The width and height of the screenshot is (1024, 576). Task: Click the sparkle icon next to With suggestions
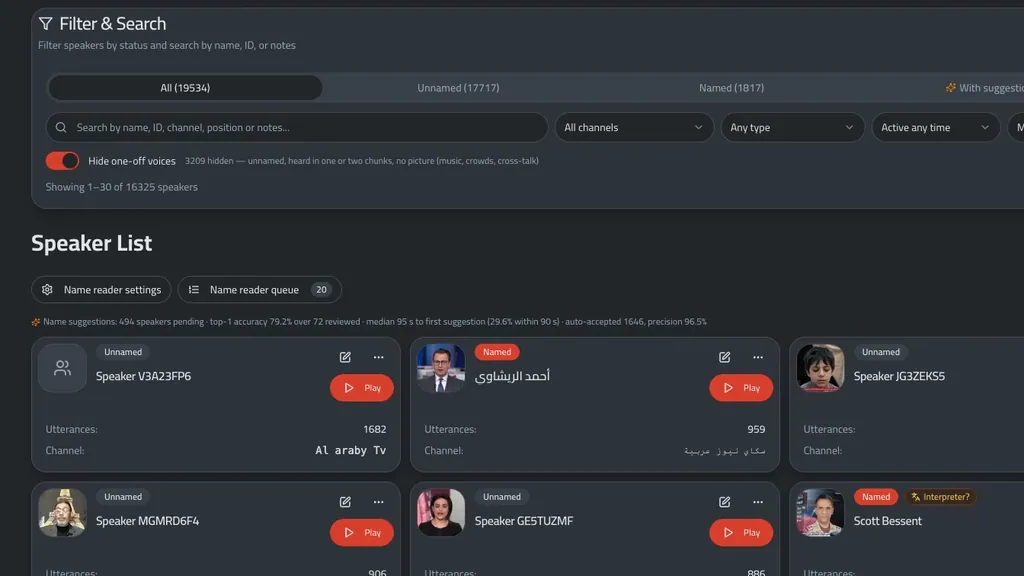click(951, 88)
